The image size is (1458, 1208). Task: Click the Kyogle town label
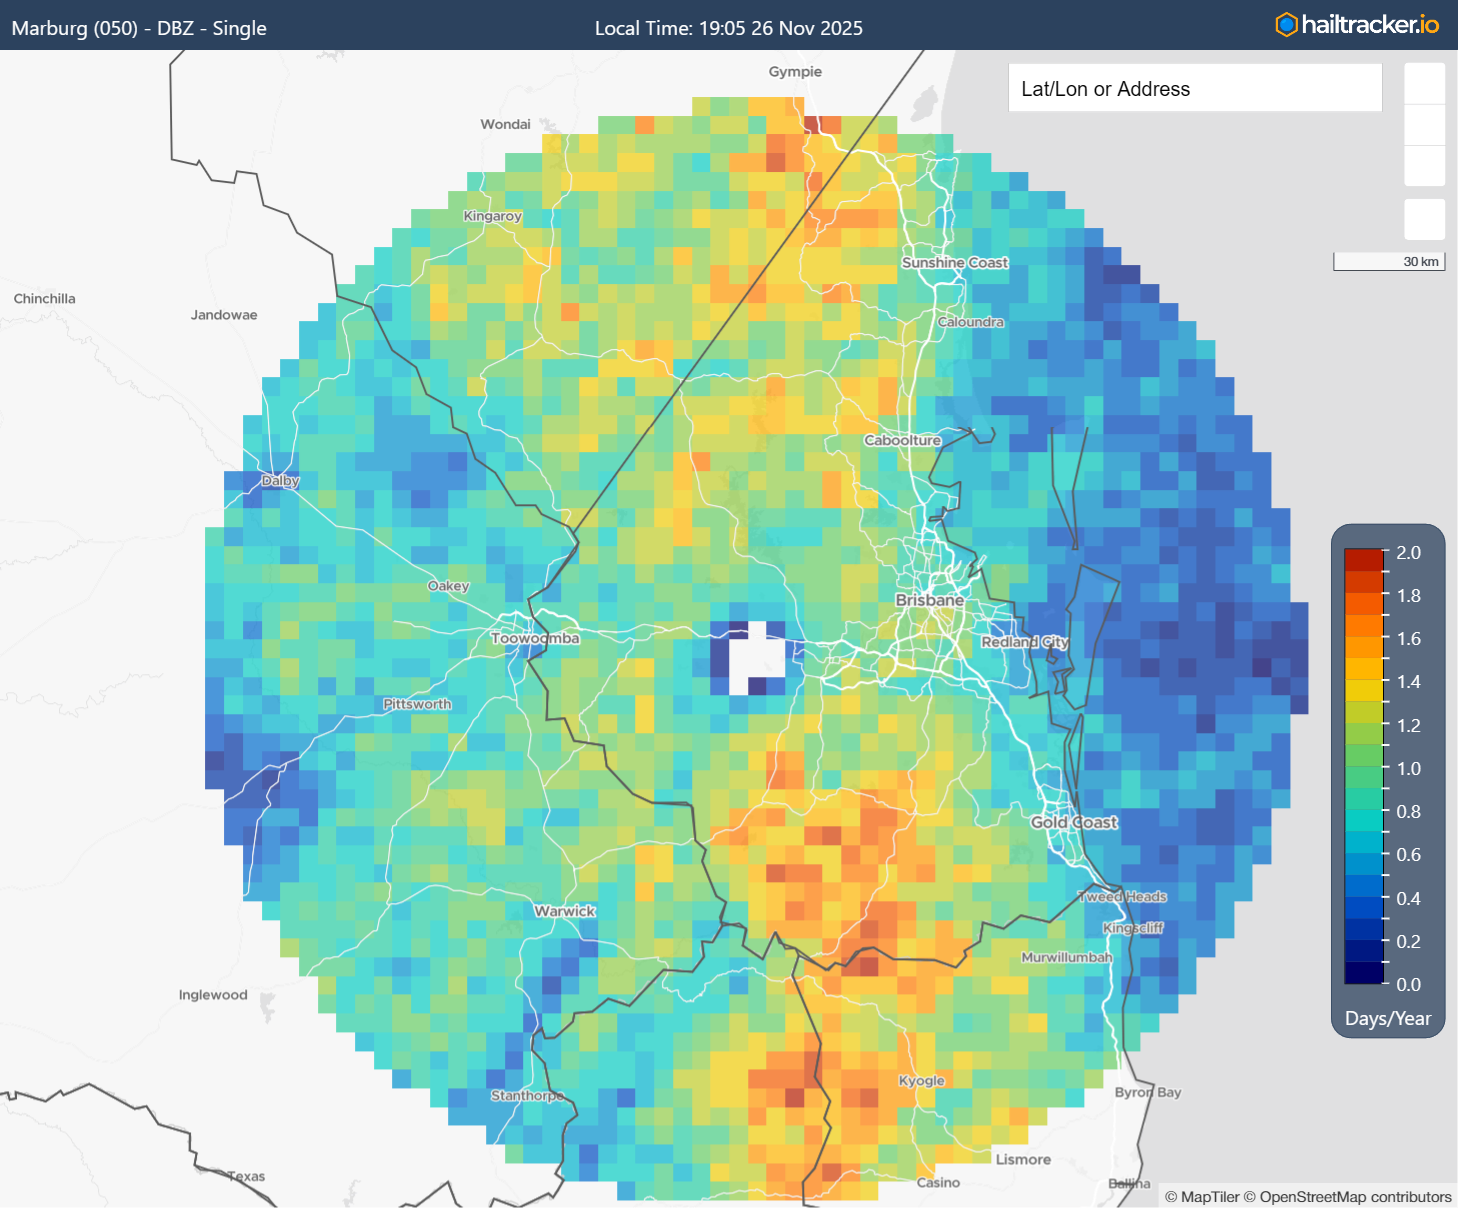click(921, 1081)
